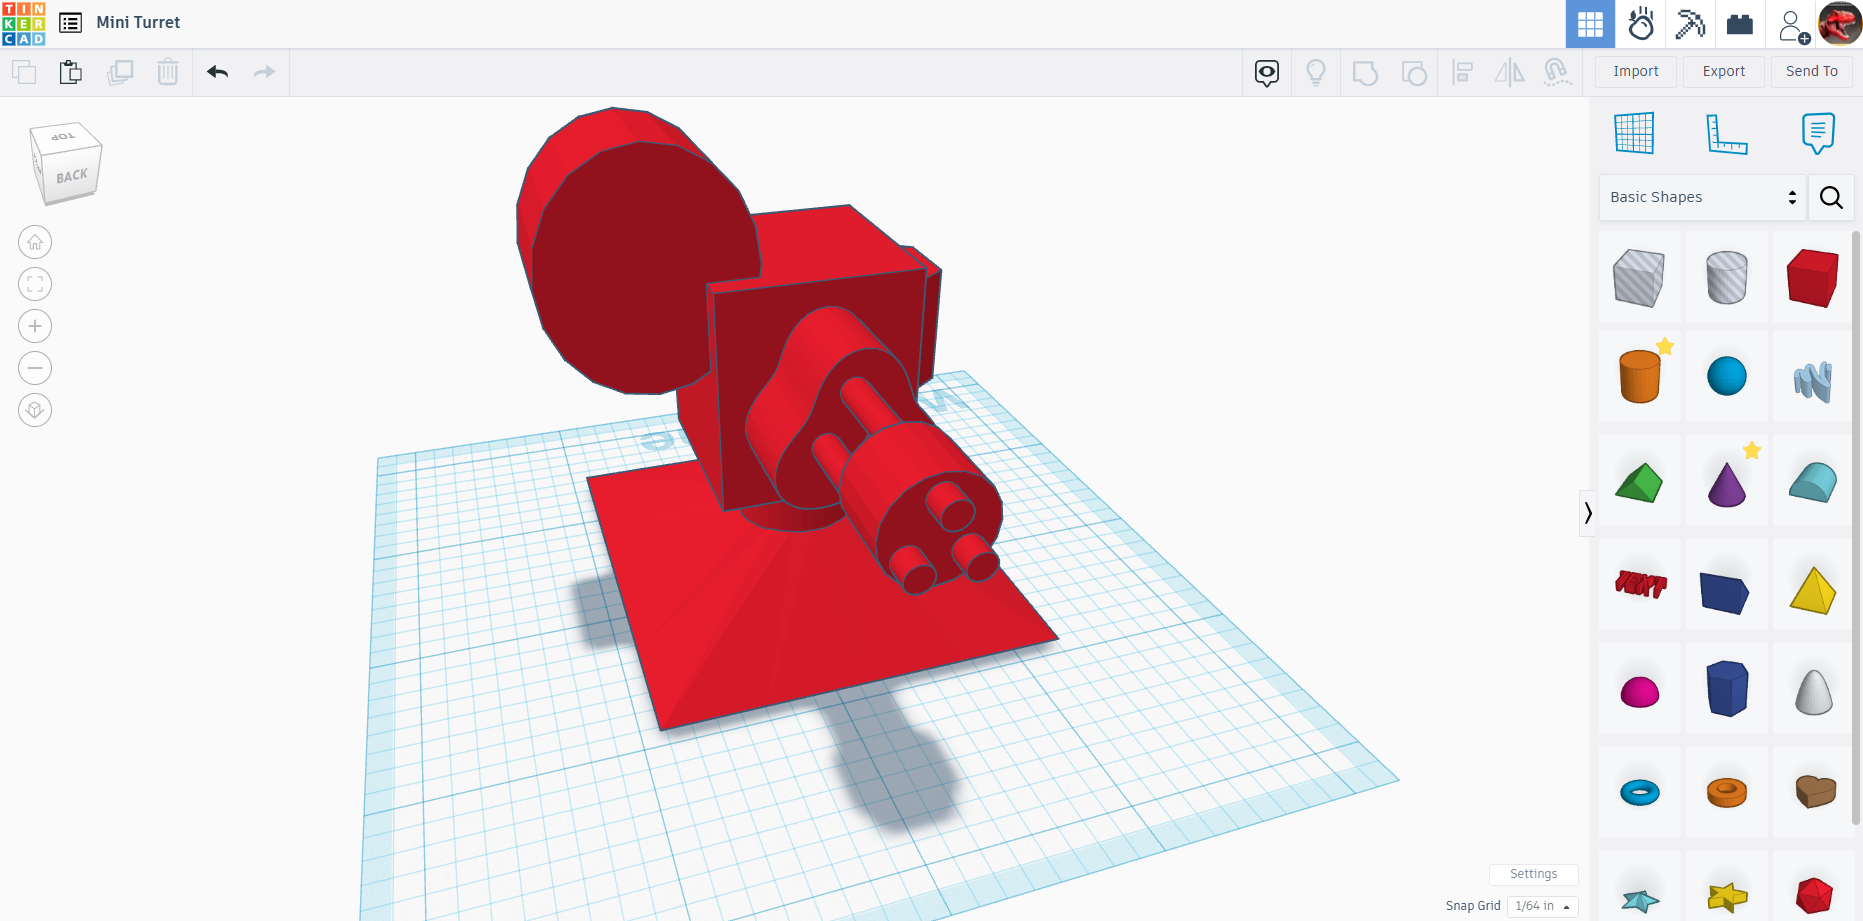Open the Align tool

coord(1462,72)
